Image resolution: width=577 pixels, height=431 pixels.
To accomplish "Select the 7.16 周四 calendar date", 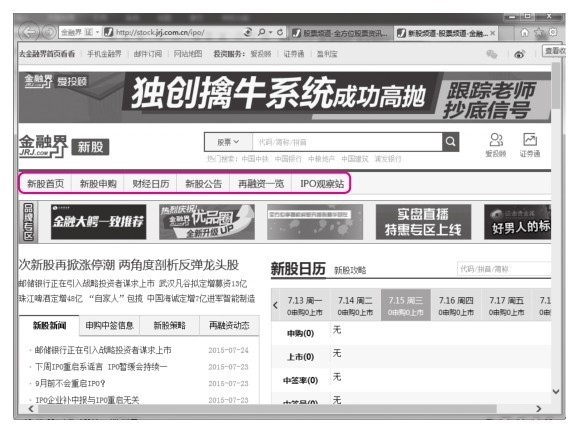I will point(456,305).
